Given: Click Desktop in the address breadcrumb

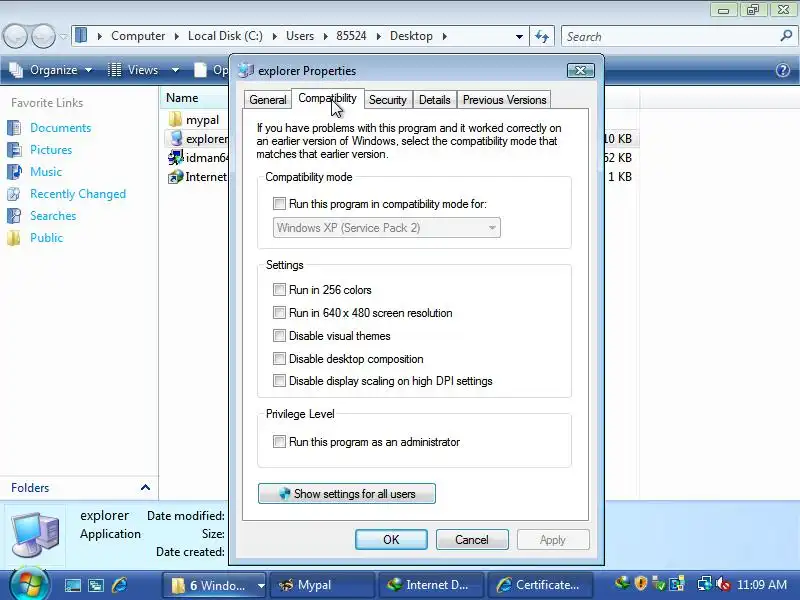Looking at the screenshot, I should click(411, 36).
